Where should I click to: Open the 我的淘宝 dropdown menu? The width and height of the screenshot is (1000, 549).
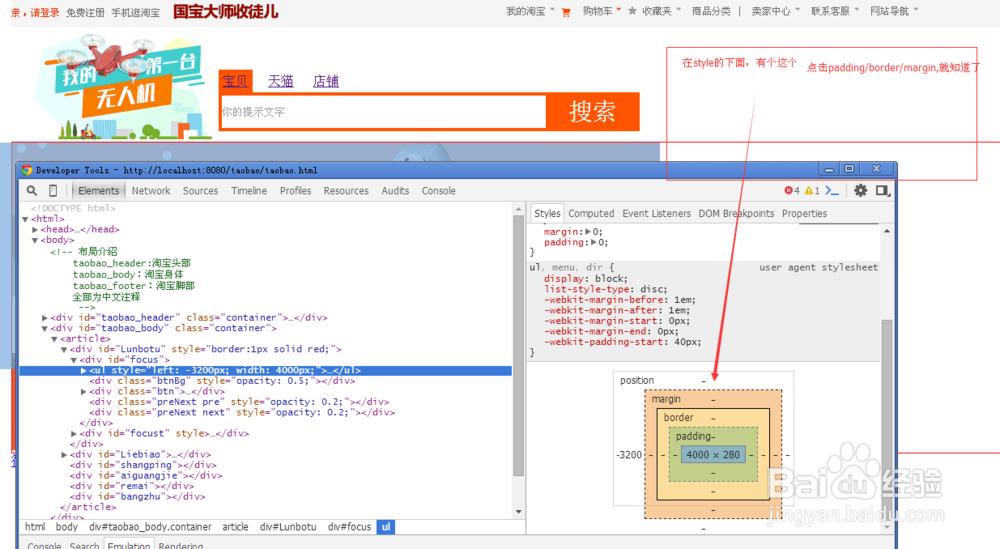530,11
